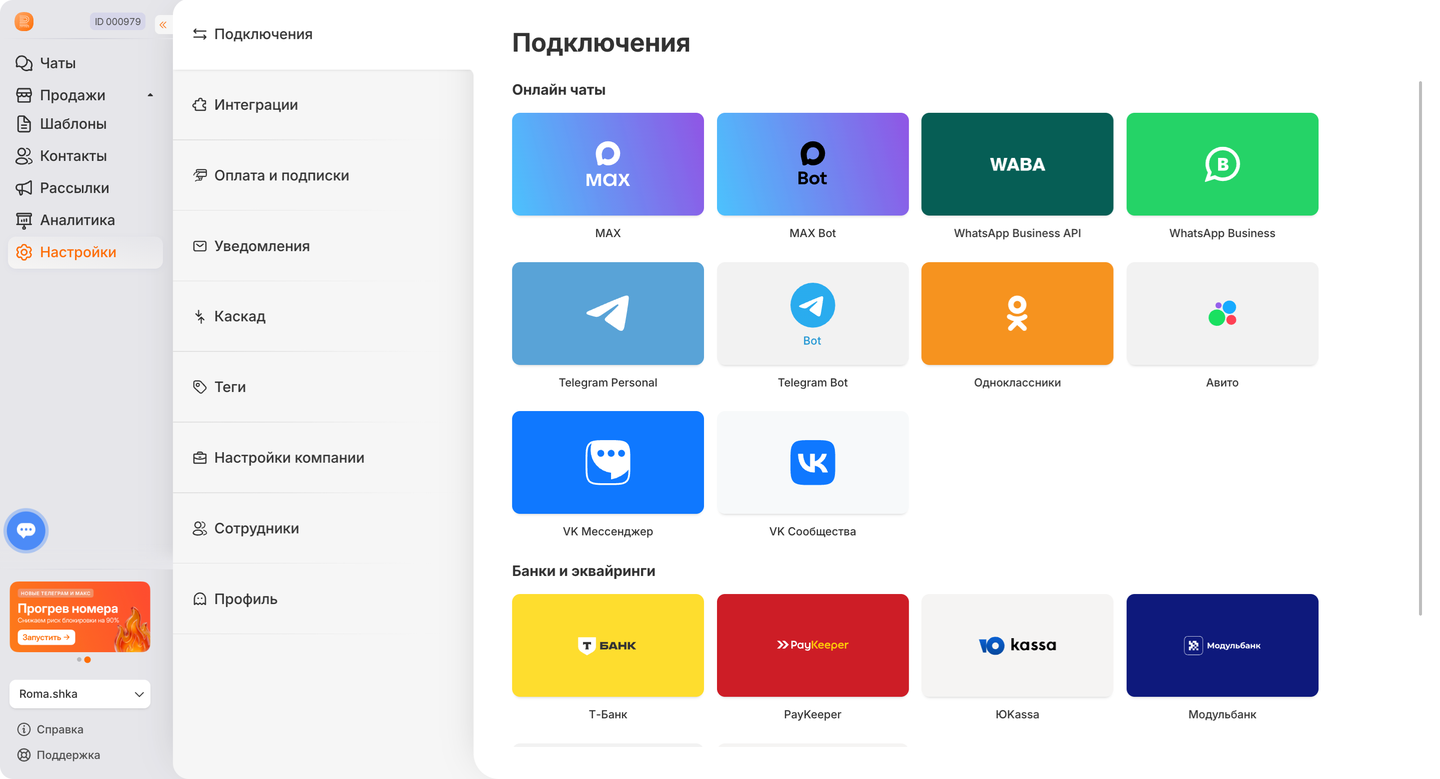Click the orange app logo icon
The image size is (1440, 779).
[x=24, y=22]
